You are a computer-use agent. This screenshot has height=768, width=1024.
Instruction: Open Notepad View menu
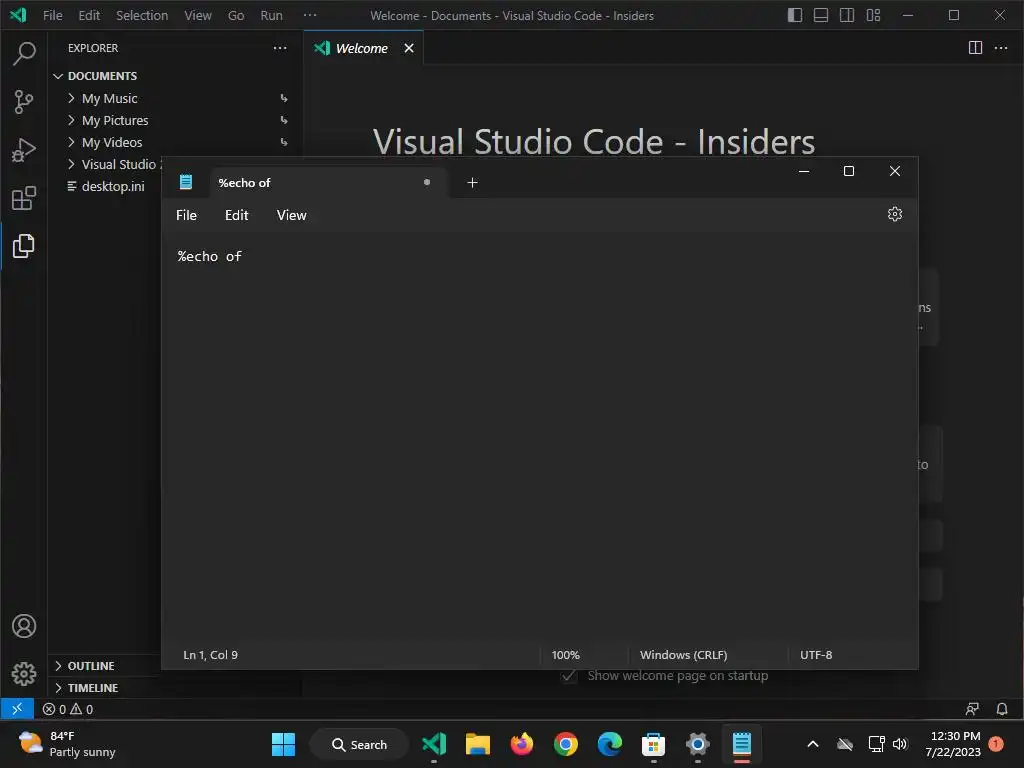[291, 215]
